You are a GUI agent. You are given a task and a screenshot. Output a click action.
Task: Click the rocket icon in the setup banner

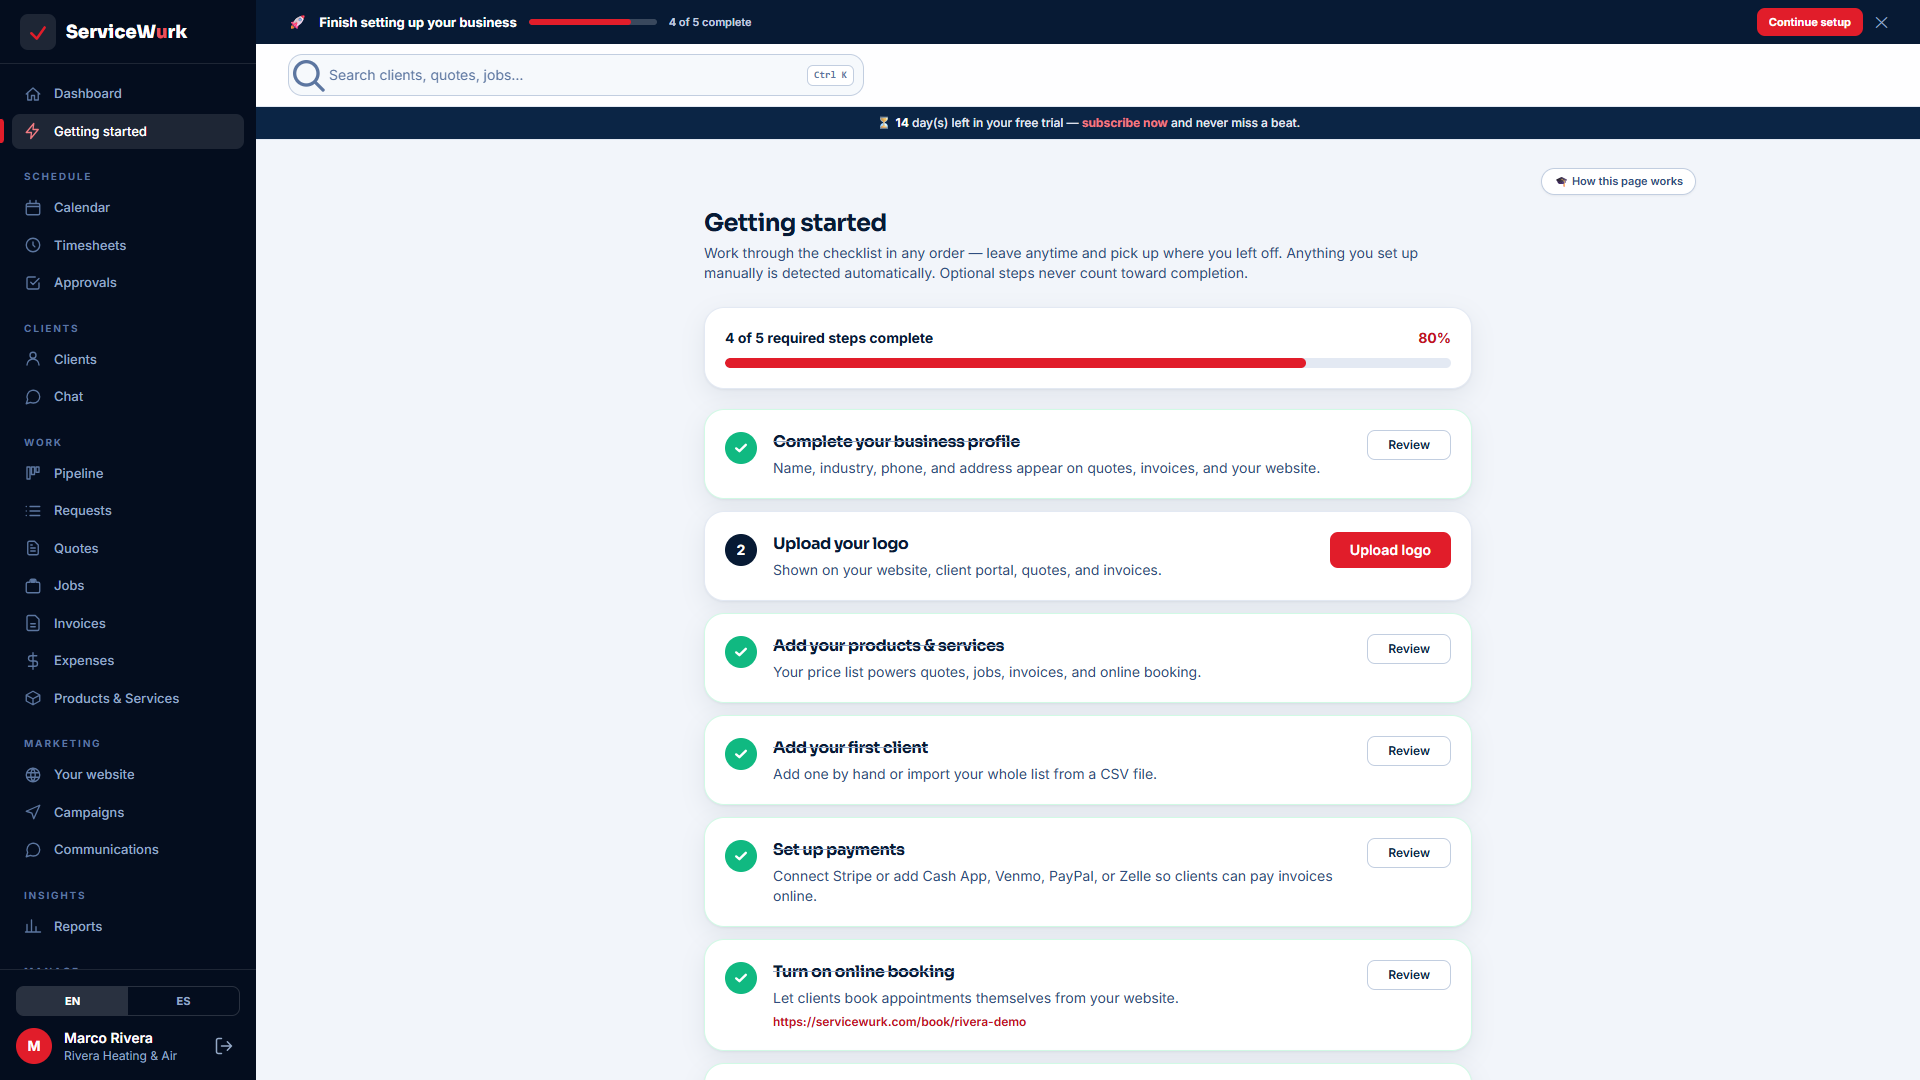[x=297, y=22]
